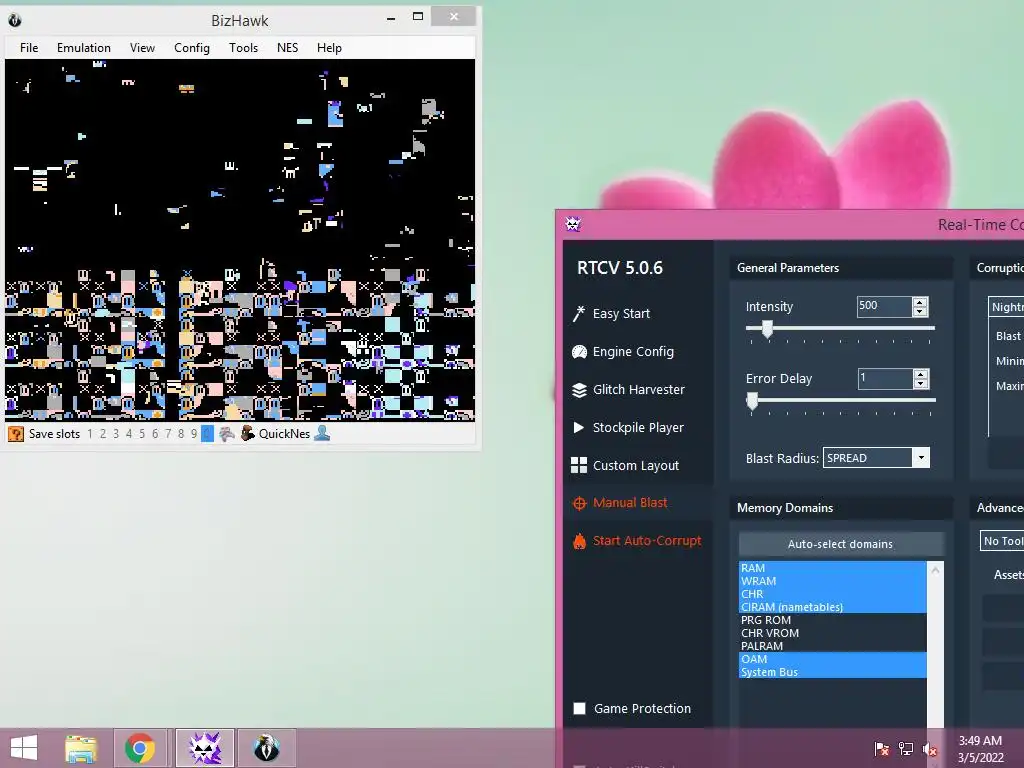Select save slot 9 in BizHawk

194,434
